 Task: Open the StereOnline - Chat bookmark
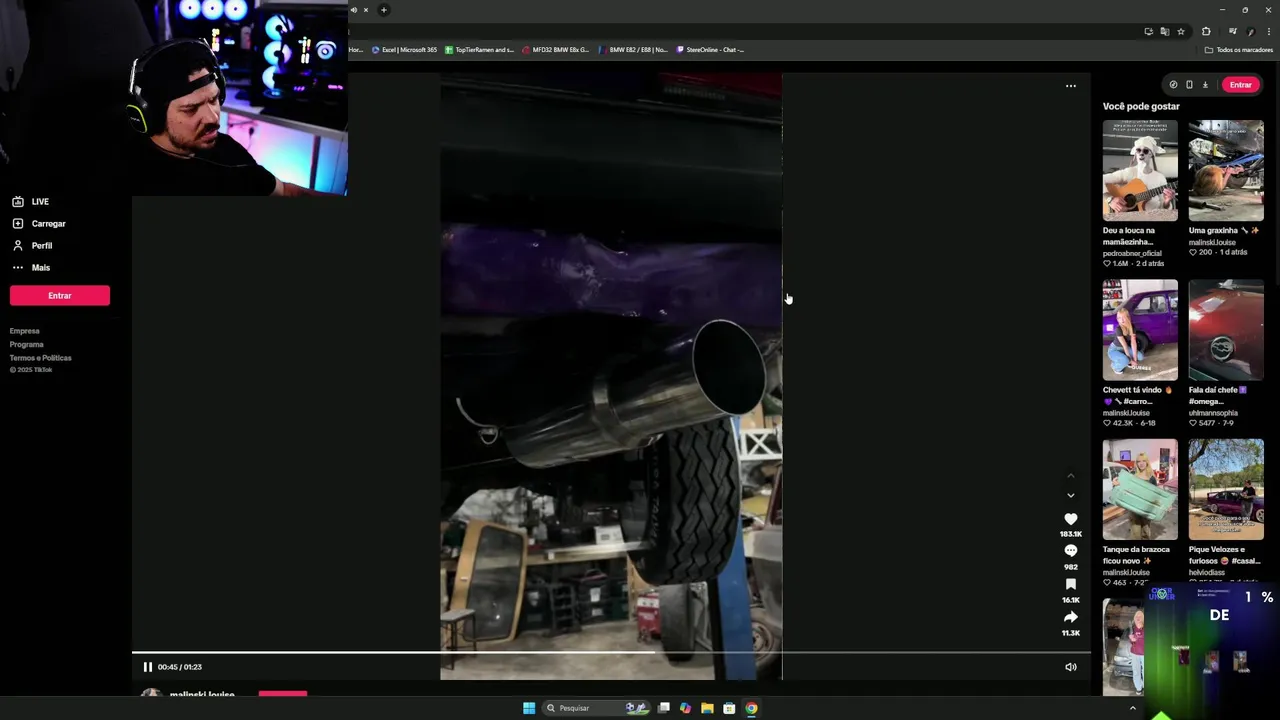tap(710, 50)
